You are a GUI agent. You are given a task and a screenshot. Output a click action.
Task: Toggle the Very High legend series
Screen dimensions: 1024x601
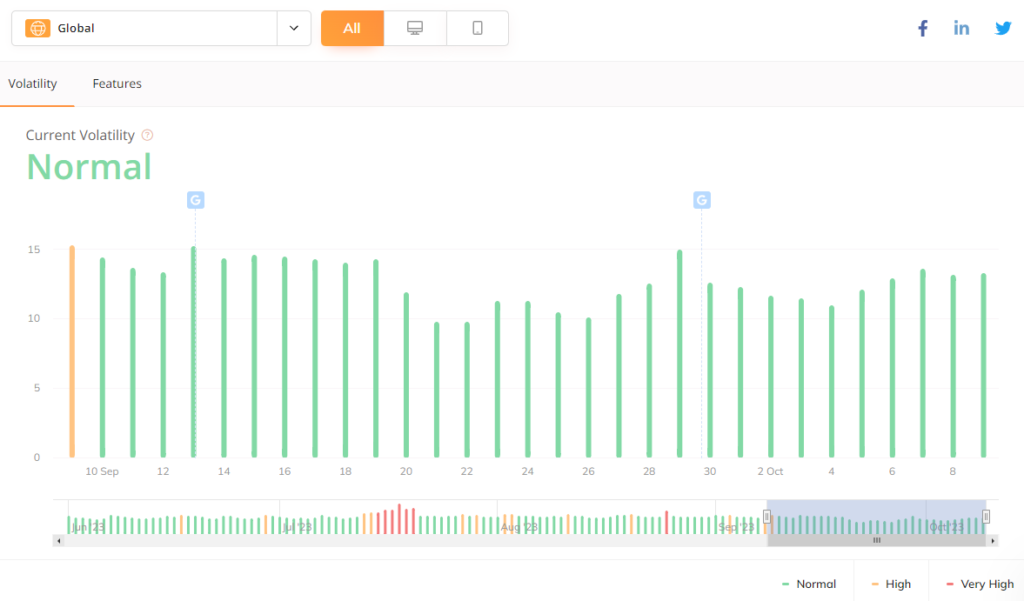click(979, 584)
